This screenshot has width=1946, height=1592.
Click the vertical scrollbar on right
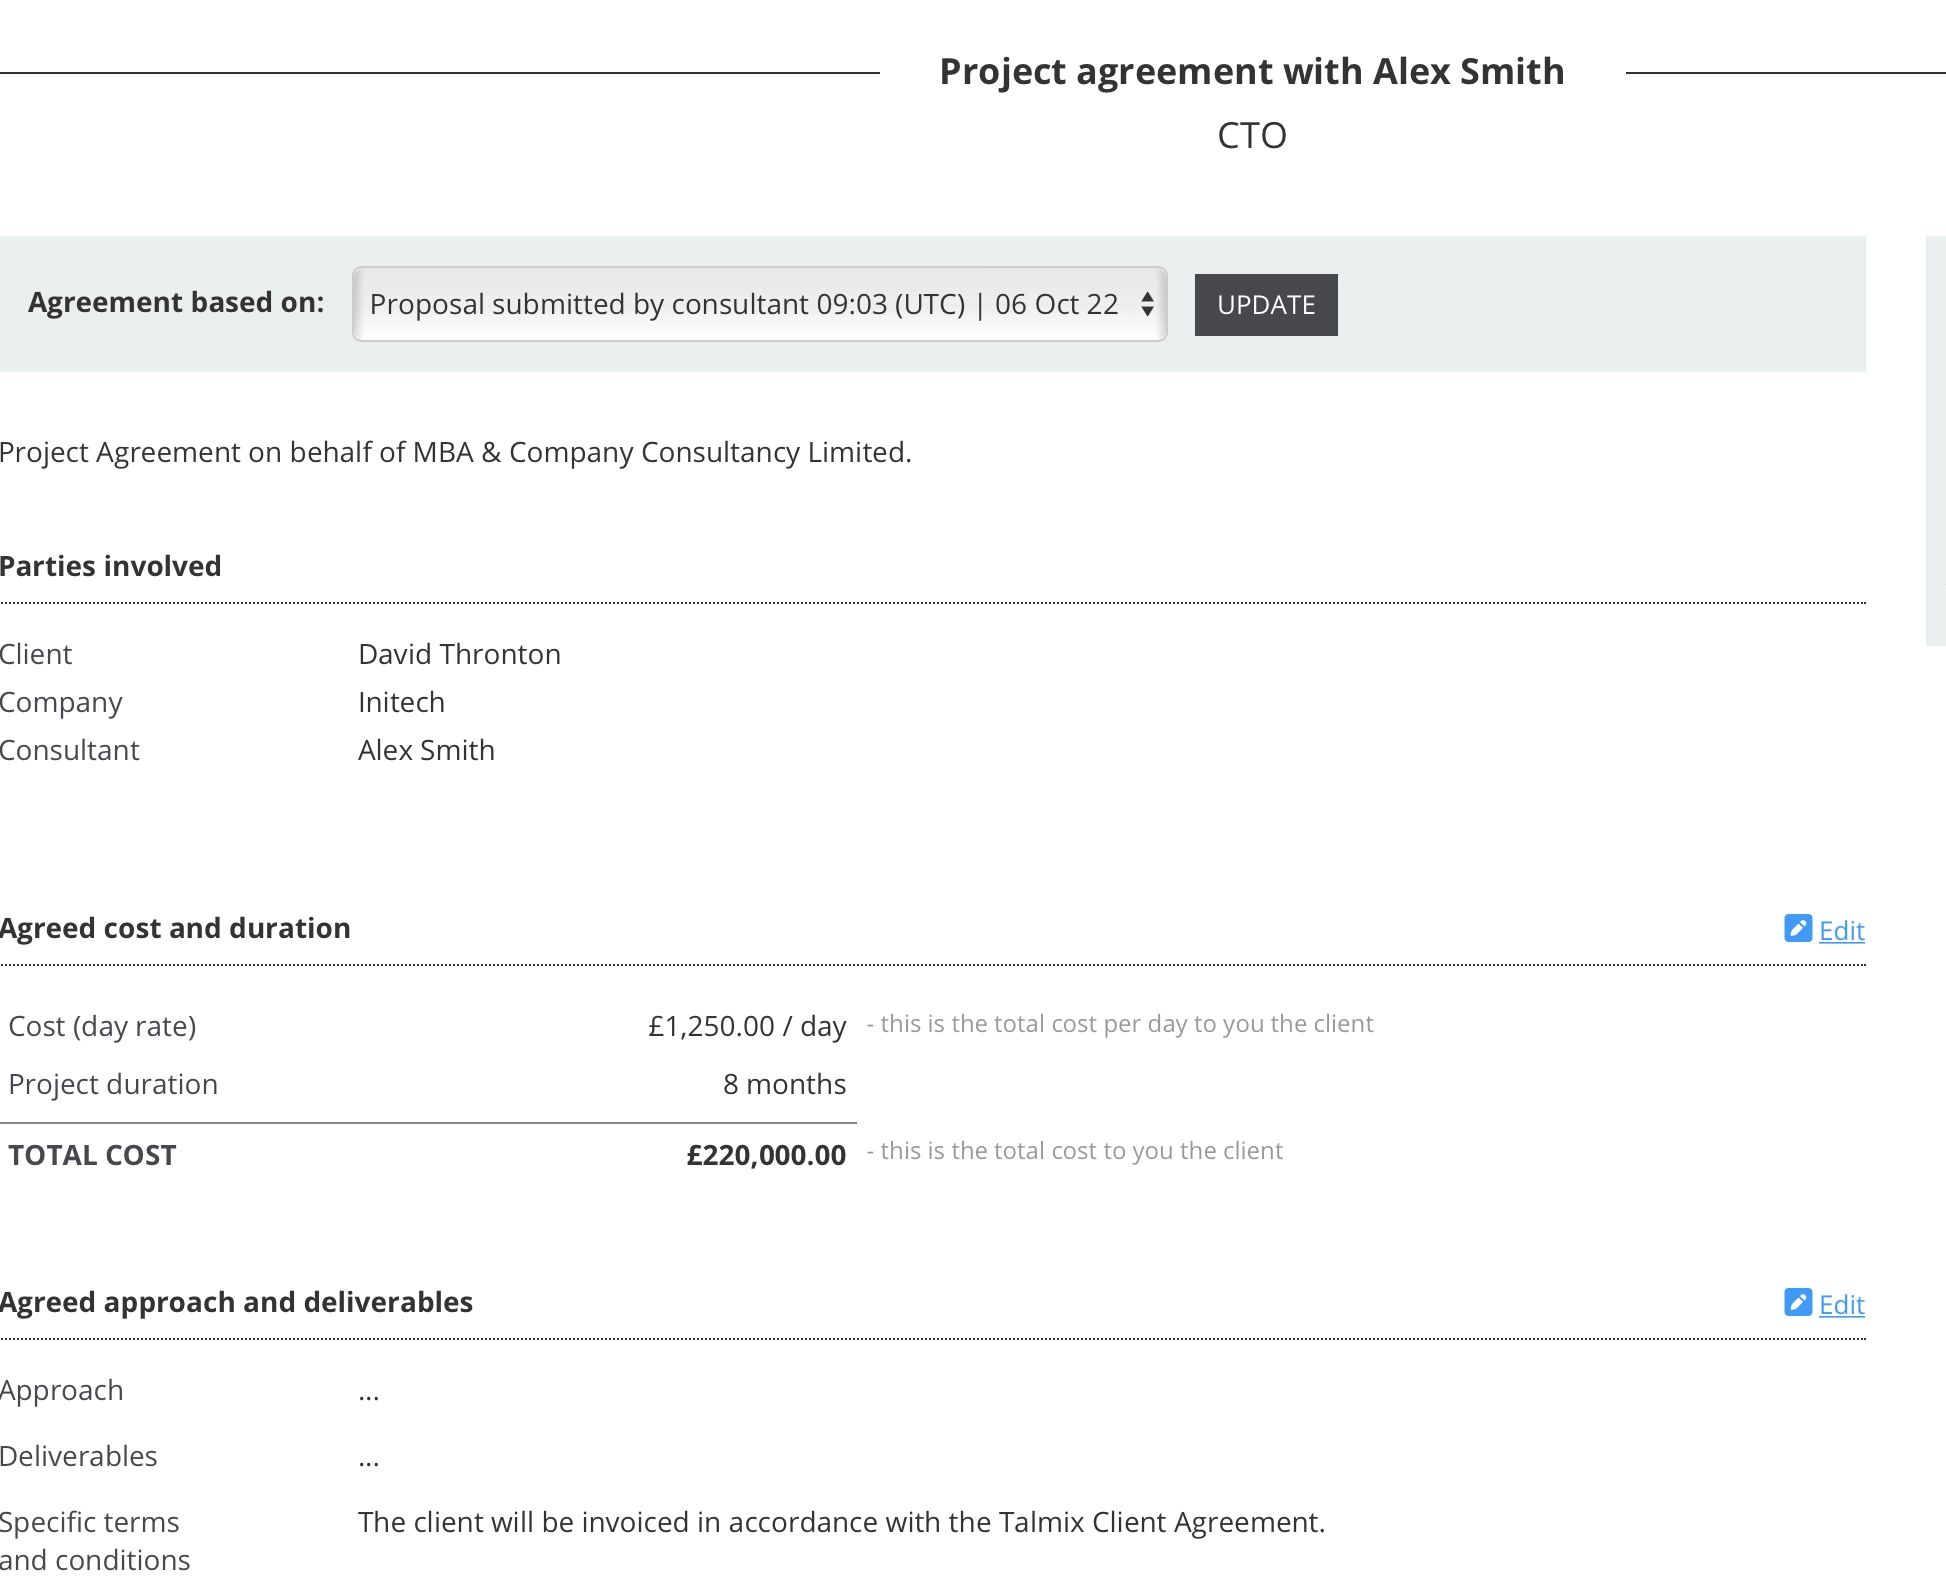pyautogui.click(x=1935, y=440)
